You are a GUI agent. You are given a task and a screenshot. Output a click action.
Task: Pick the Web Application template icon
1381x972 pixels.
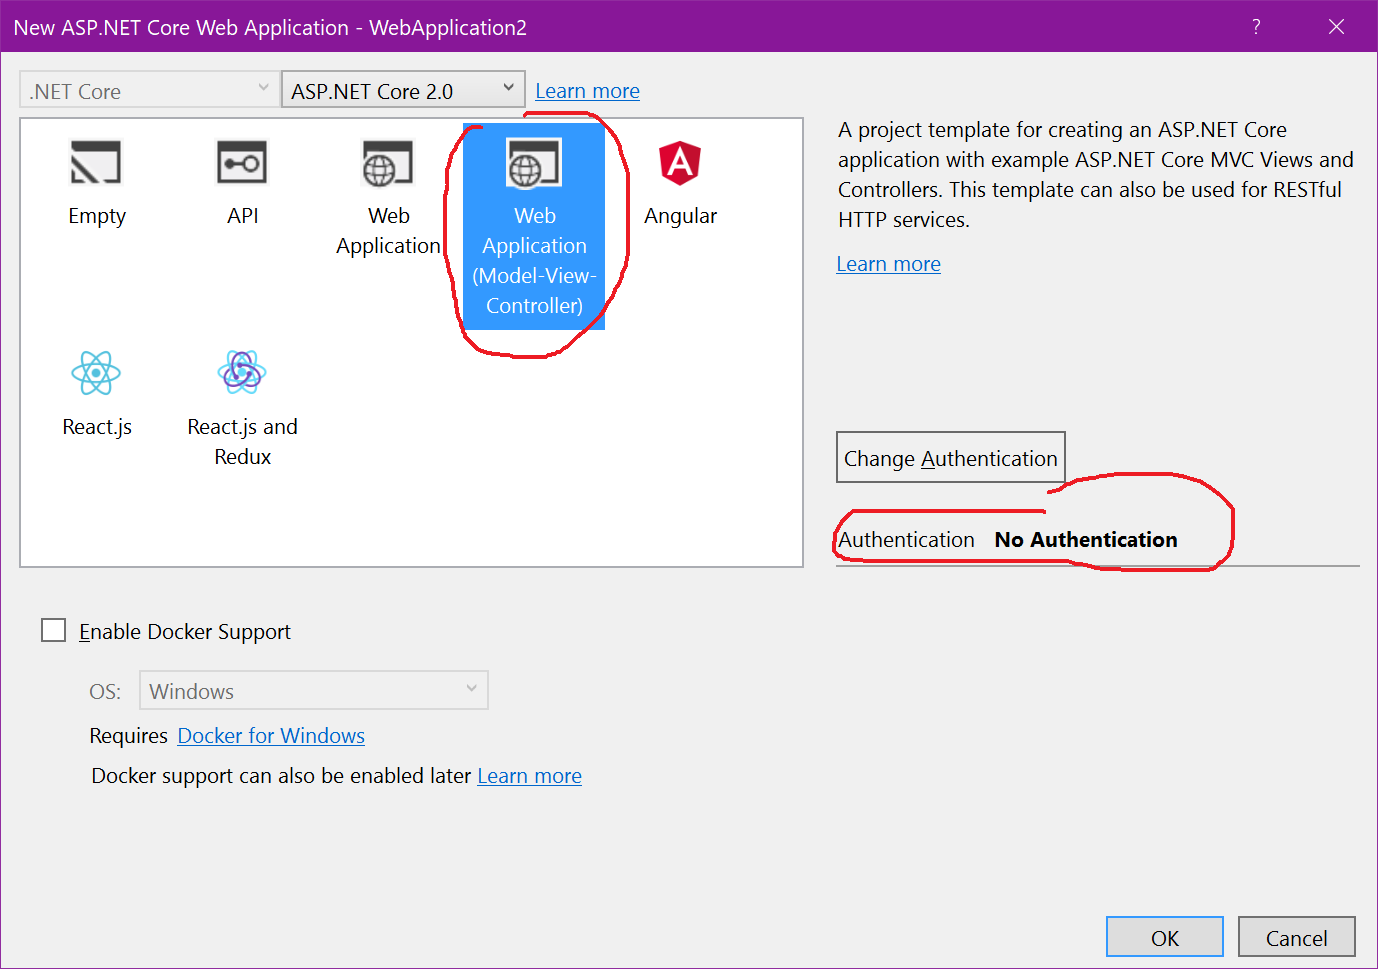click(388, 163)
